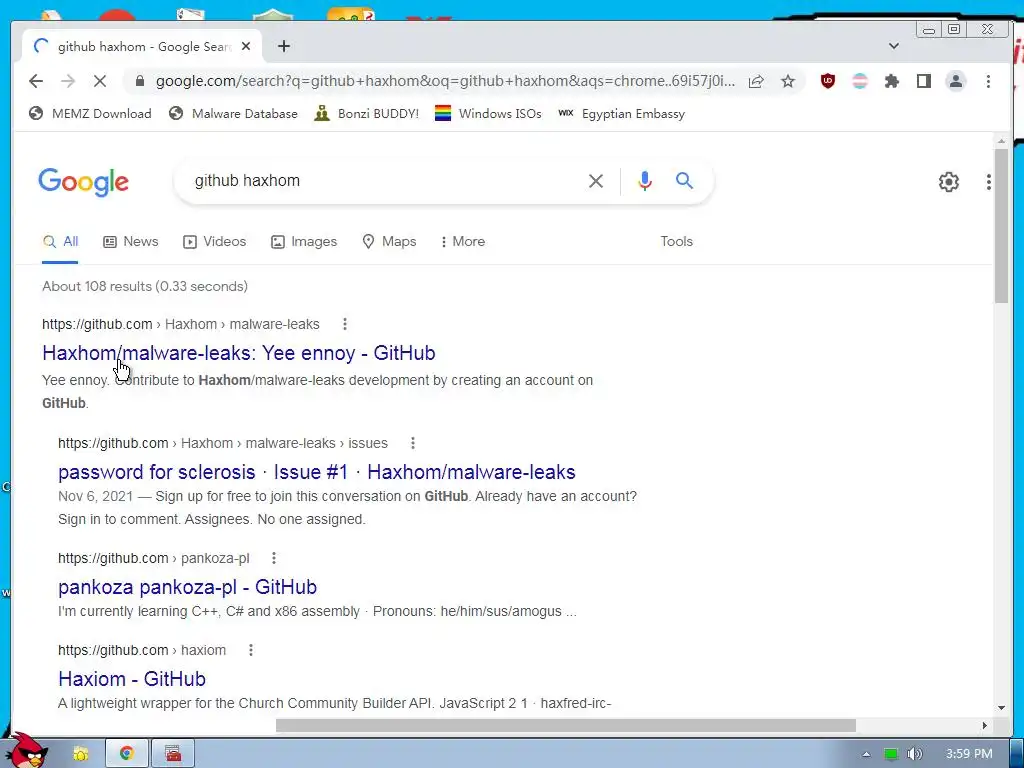Open the Extensions puzzle menu
This screenshot has width=1024, height=768.
(x=891, y=81)
